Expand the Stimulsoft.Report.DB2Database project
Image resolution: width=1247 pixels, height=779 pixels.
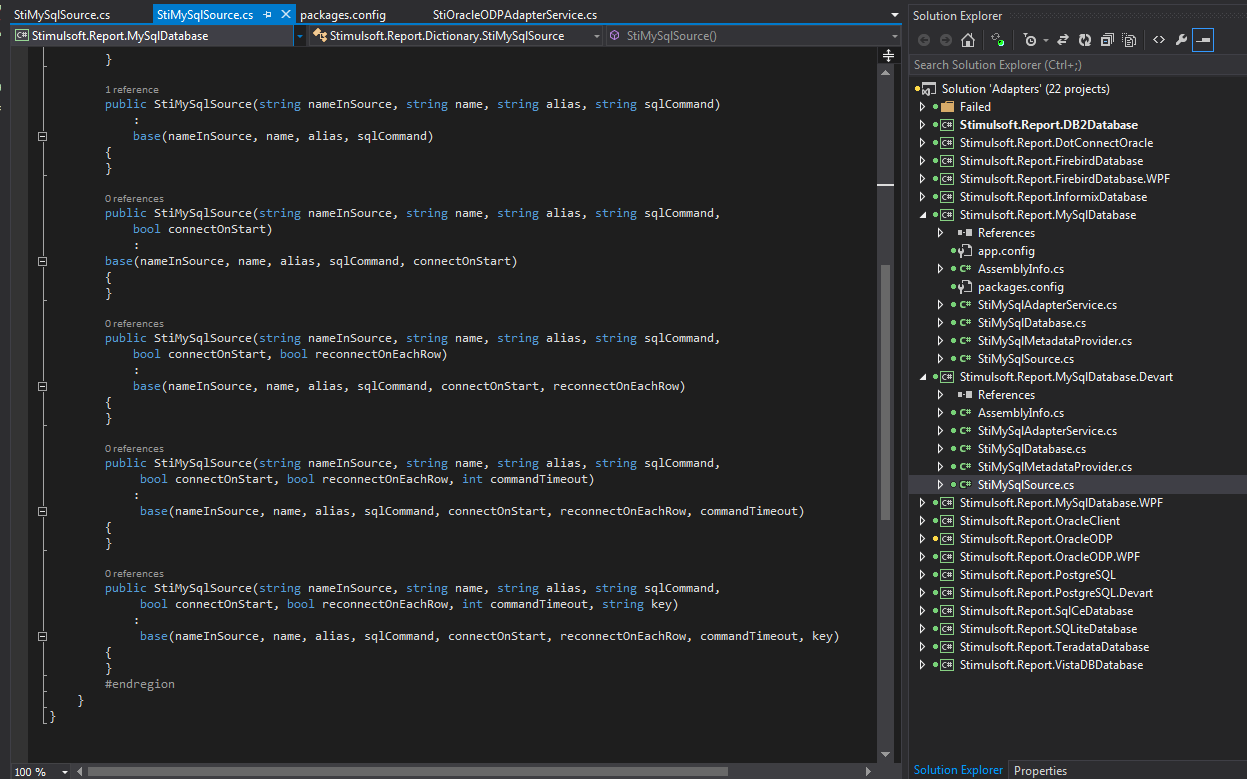pyautogui.click(x=922, y=125)
